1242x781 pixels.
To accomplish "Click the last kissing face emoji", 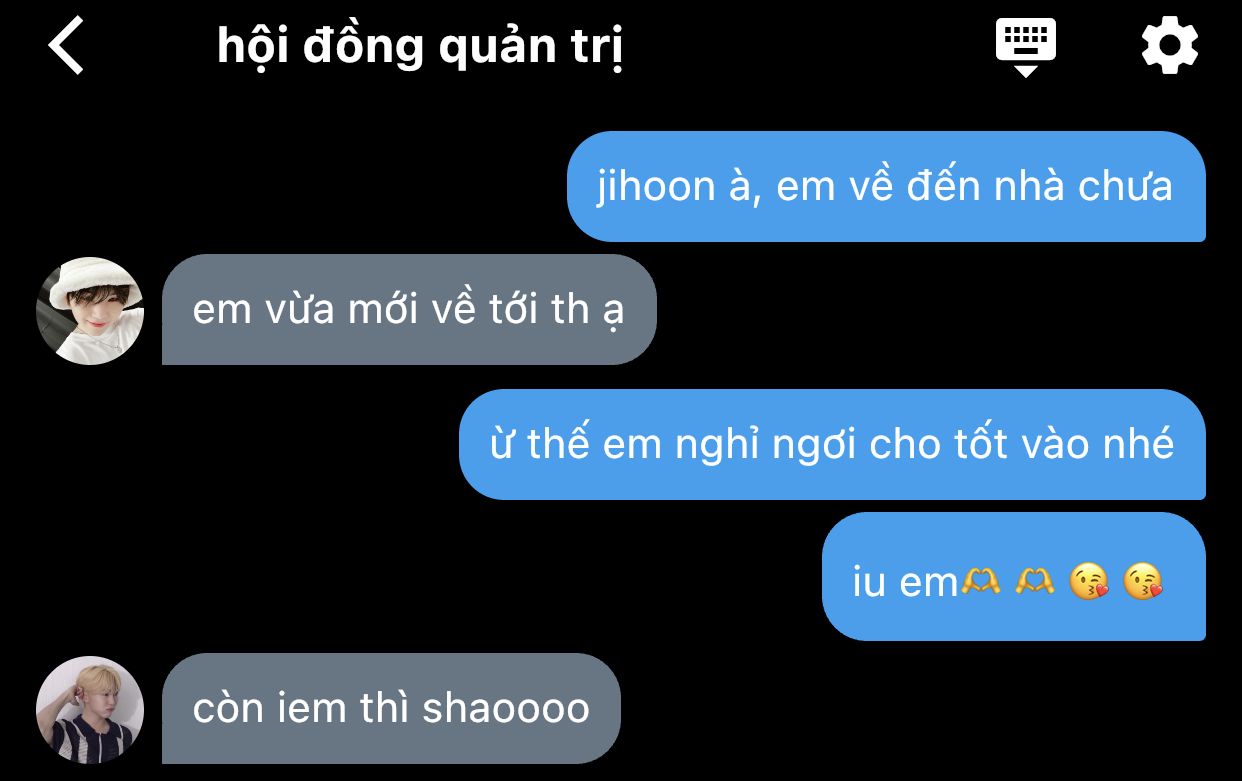I will click(x=1143, y=581).
